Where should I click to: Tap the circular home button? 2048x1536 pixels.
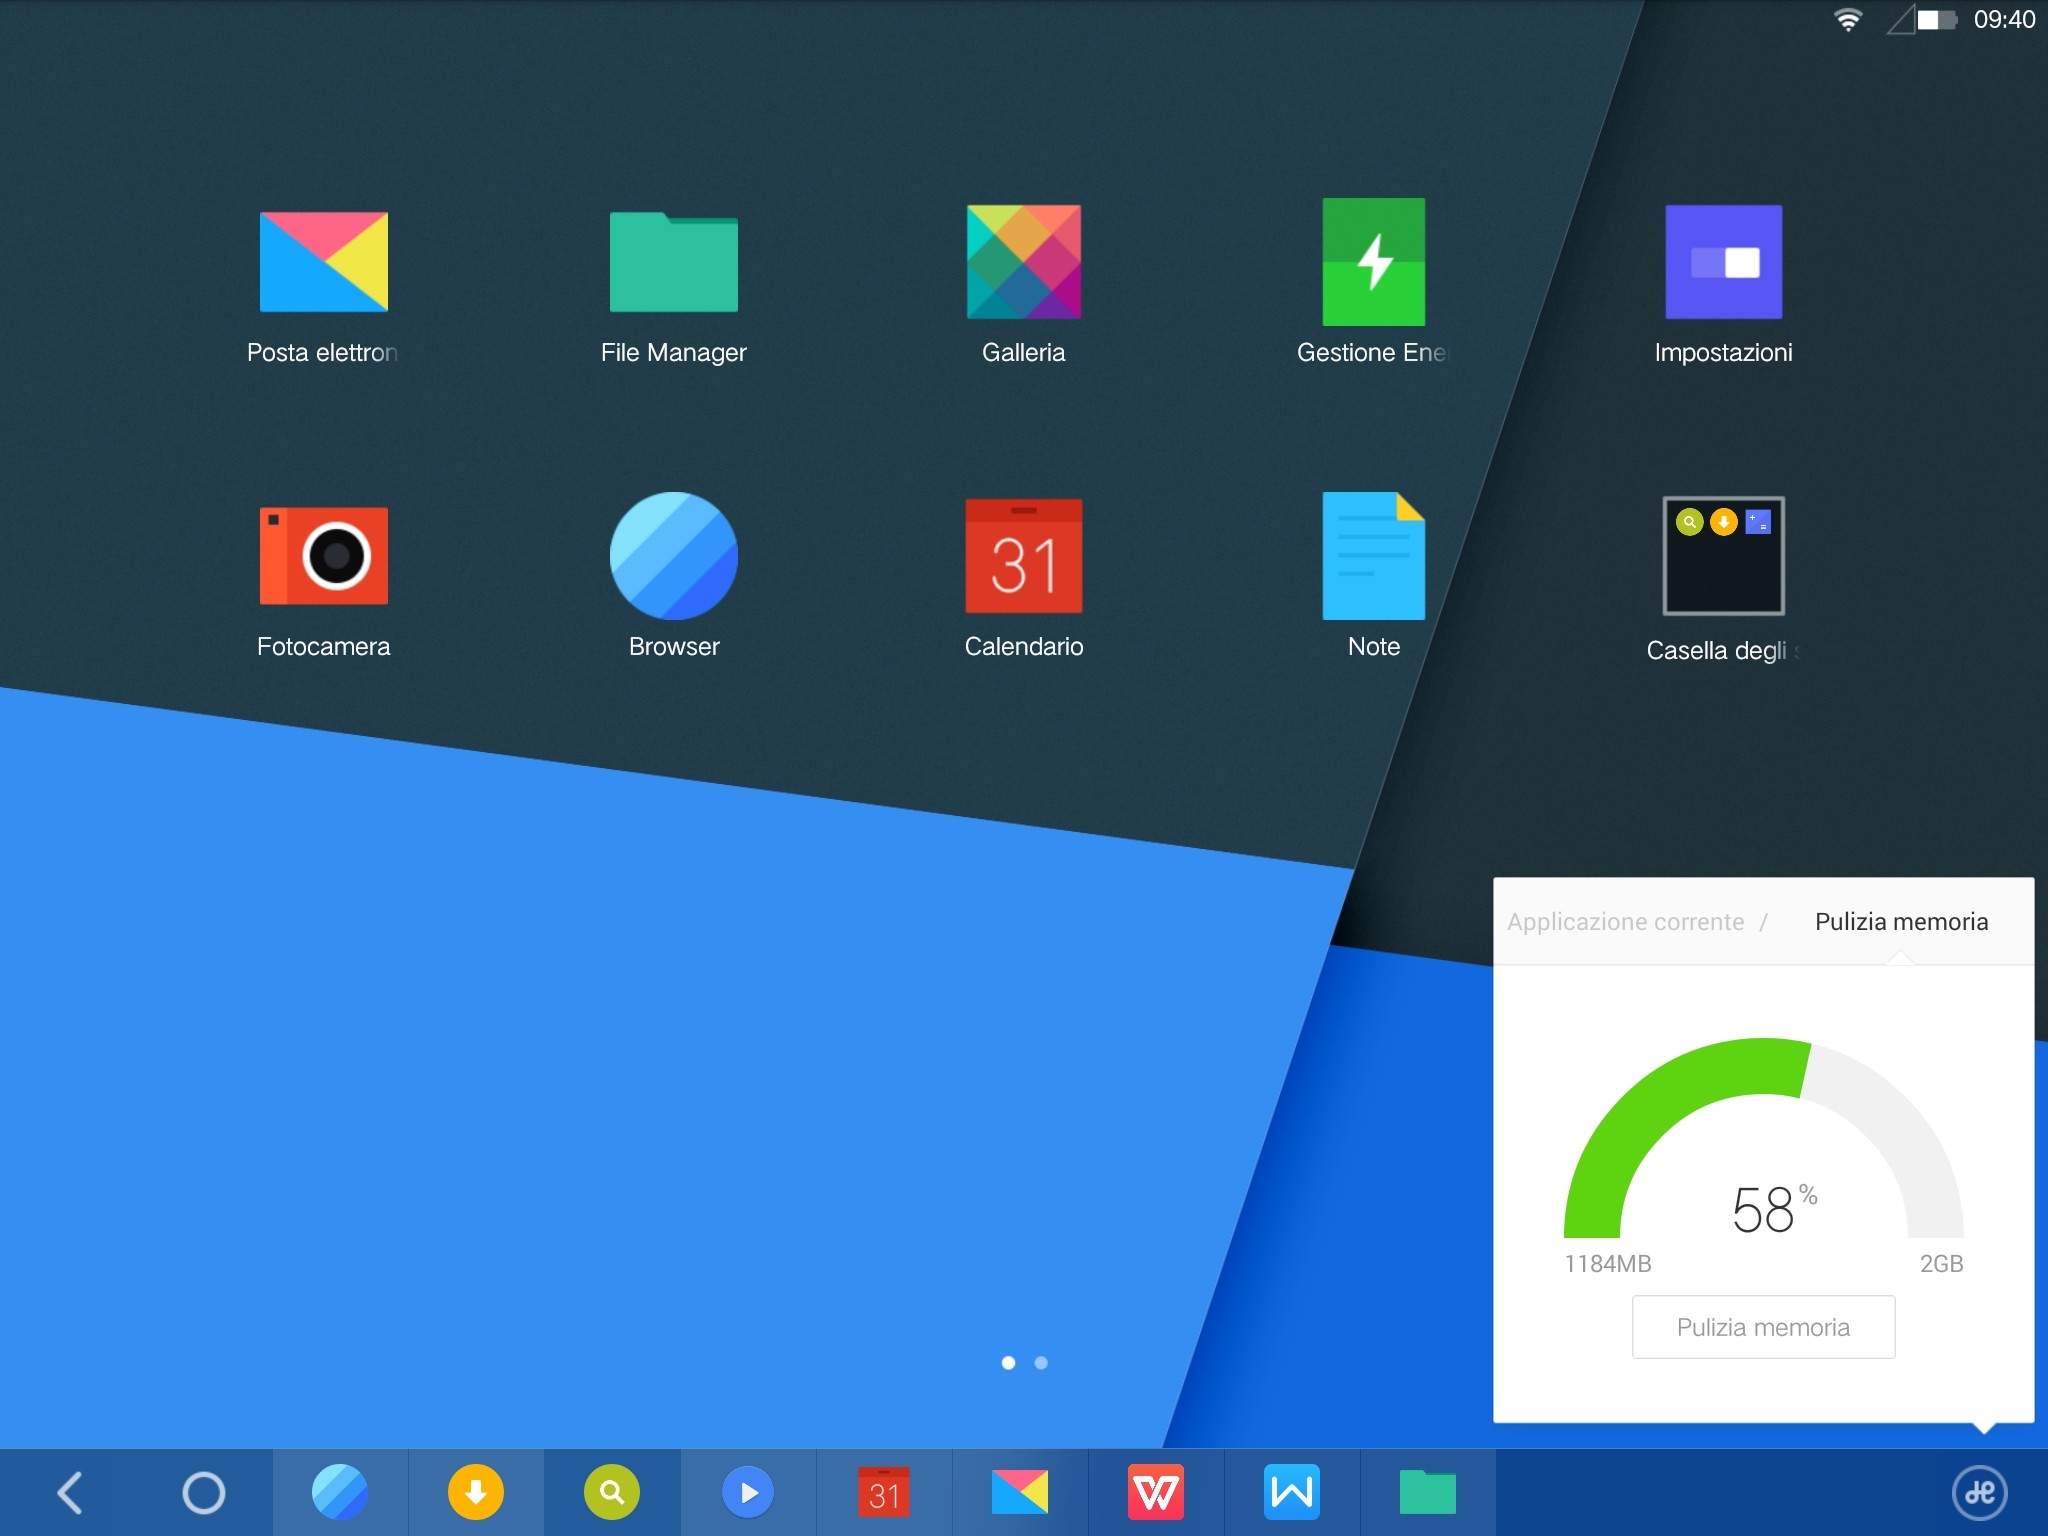coord(204,1493)
